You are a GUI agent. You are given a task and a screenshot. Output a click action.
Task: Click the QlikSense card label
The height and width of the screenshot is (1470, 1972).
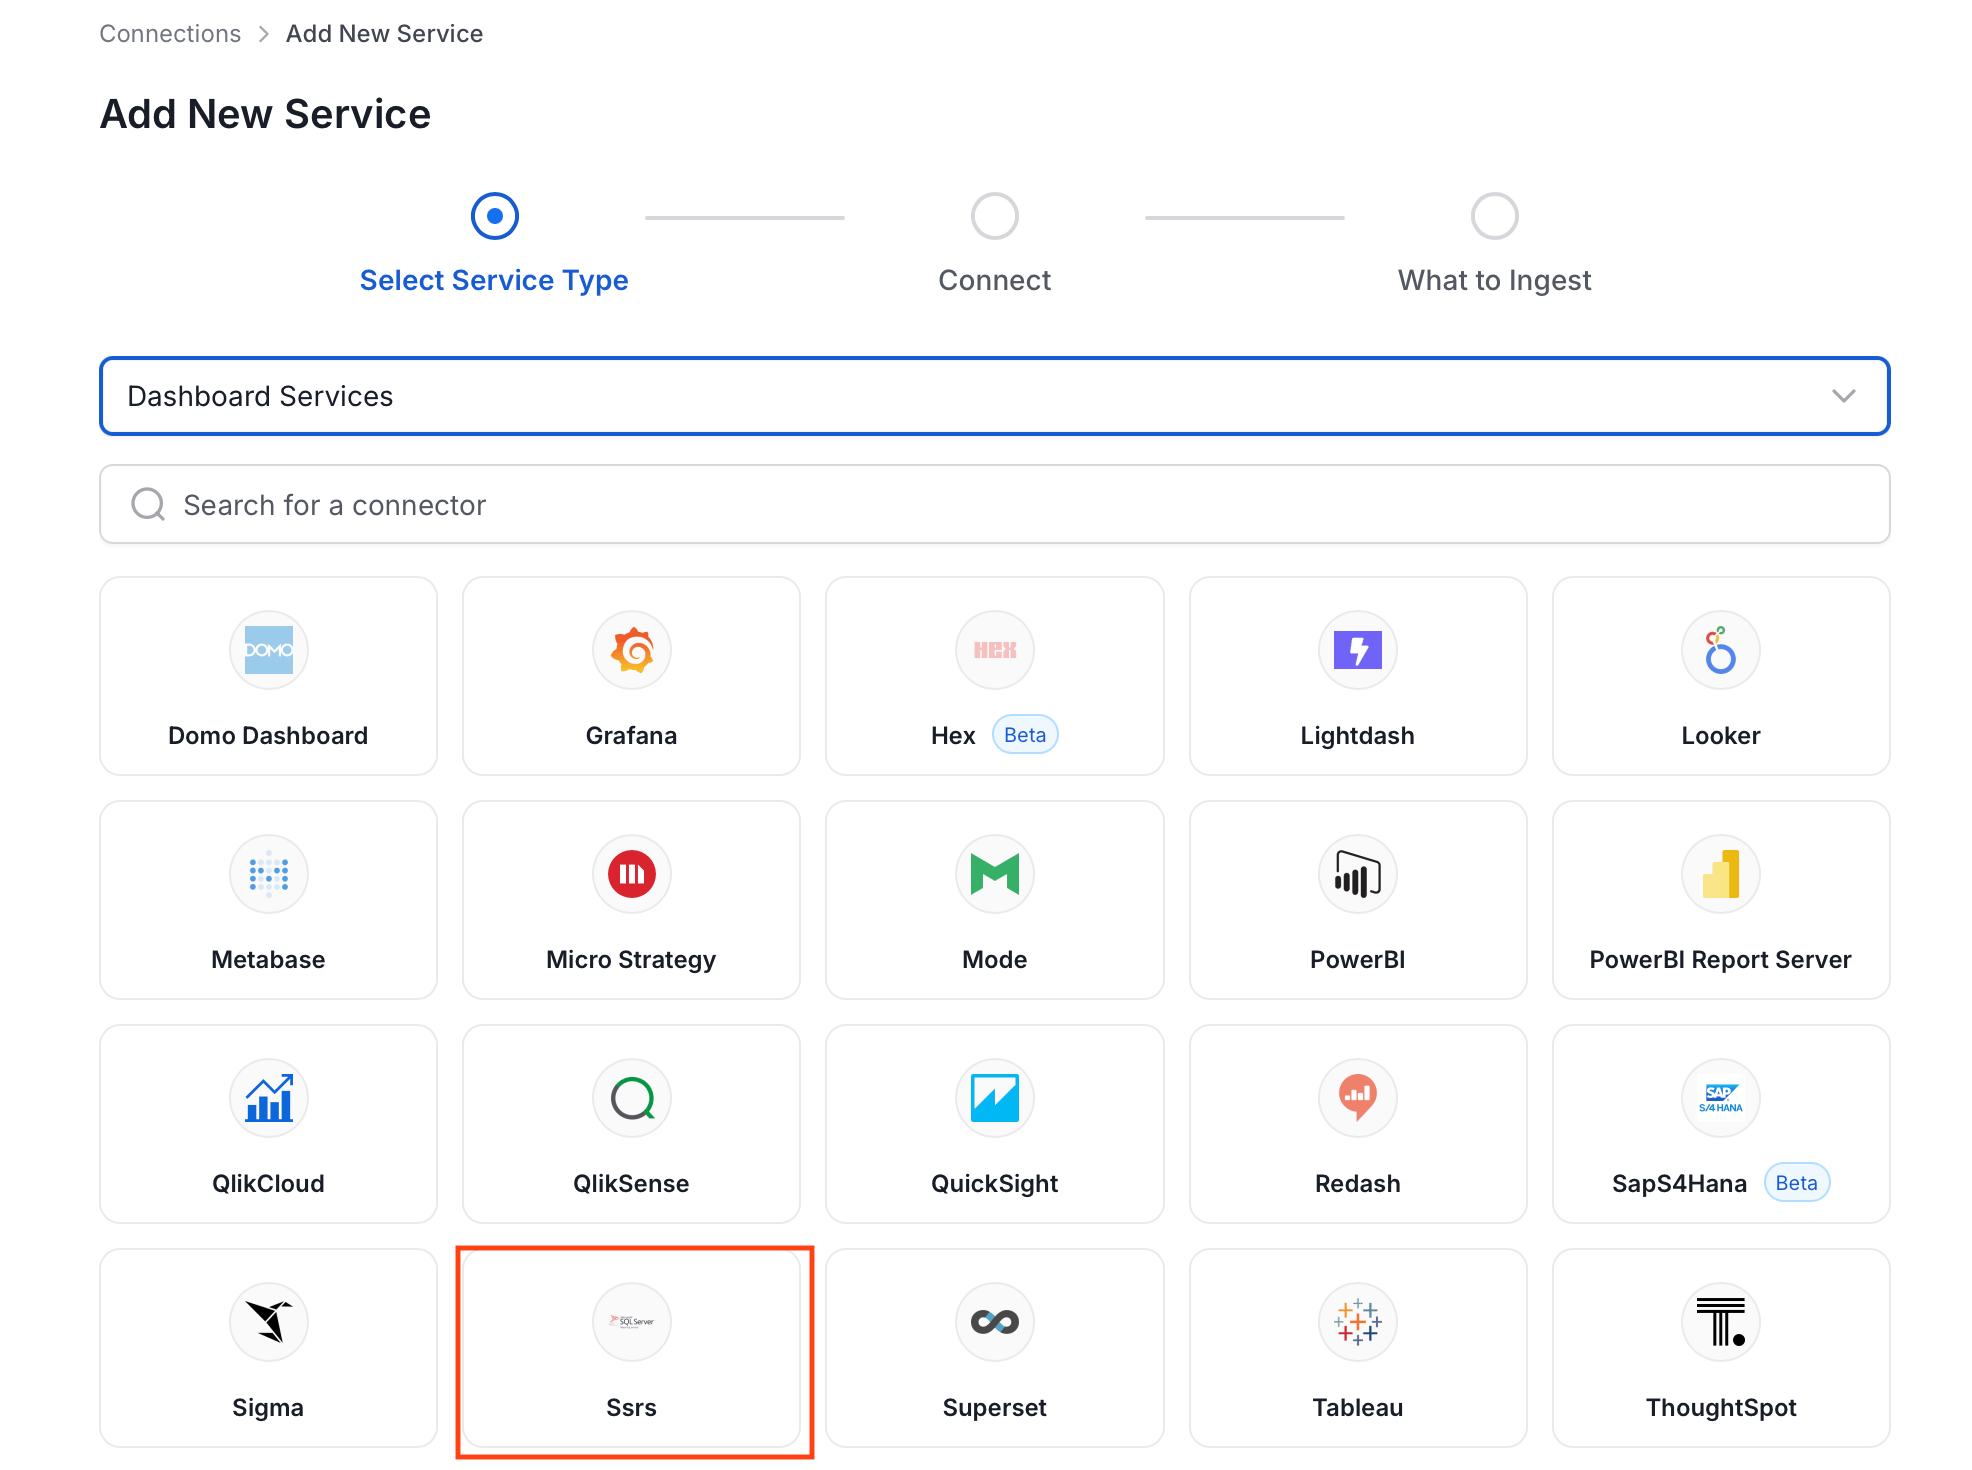click(x=632, y=1184)
